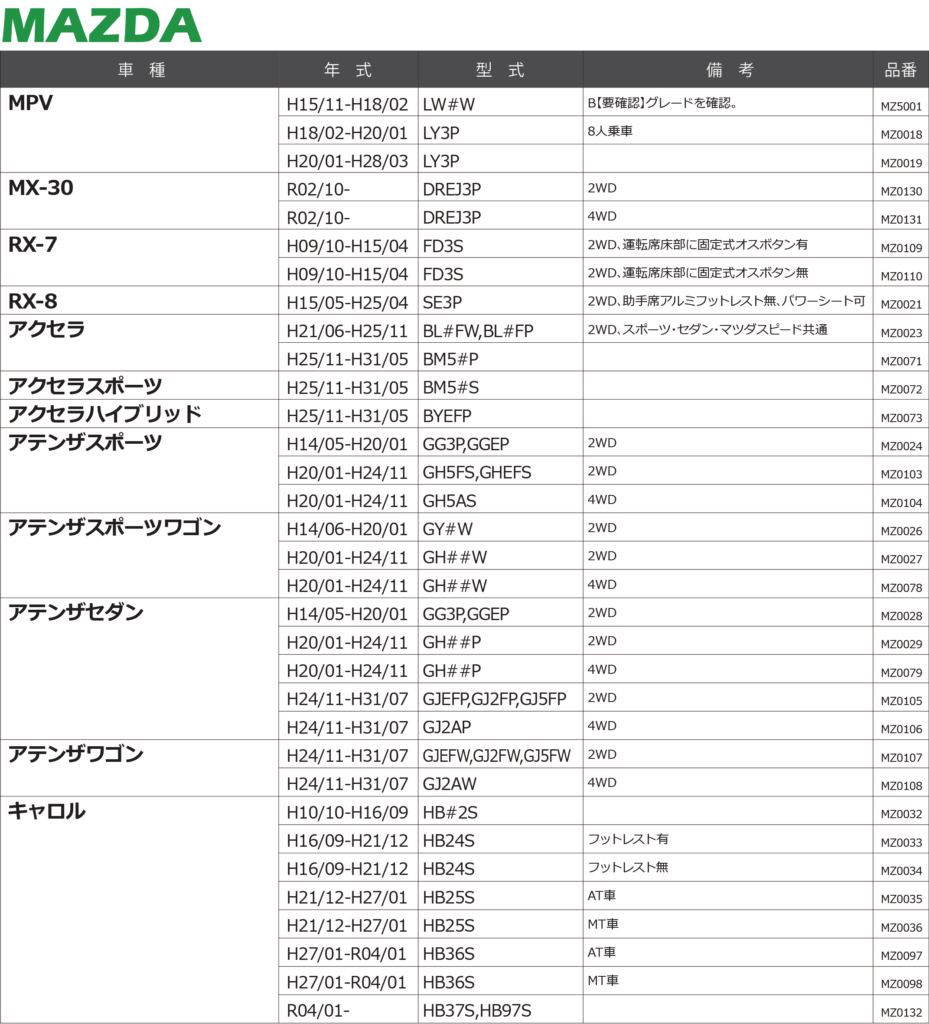Select the RX-8 model name
929x1024 pixels.
pos(33,301)
